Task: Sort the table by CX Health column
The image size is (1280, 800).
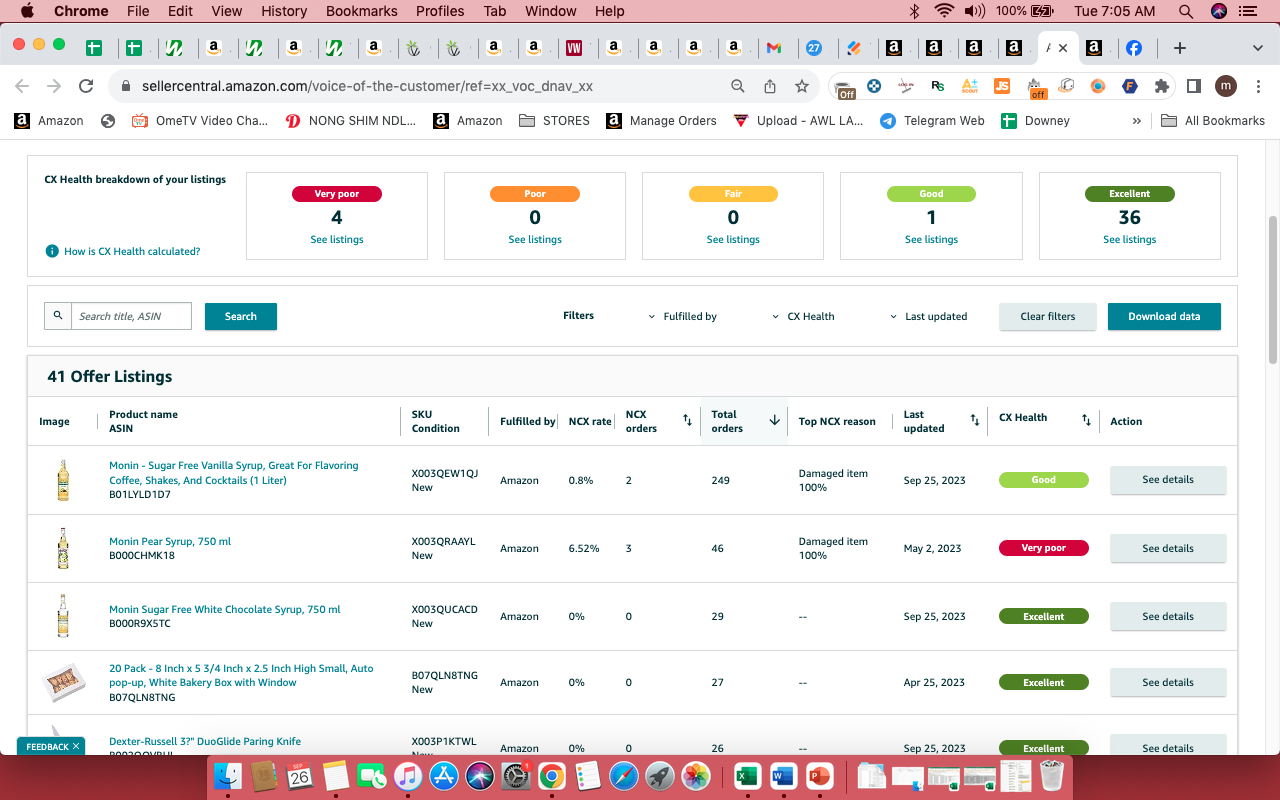Action: coord(1086,421)
